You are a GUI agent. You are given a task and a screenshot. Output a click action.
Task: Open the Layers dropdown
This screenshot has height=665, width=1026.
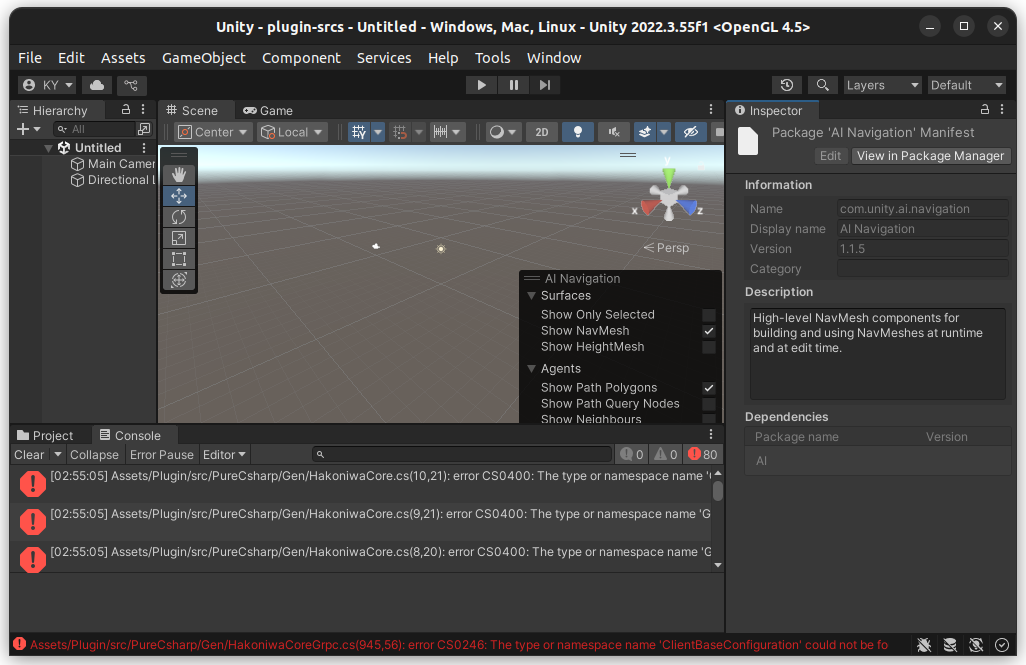(x=882, y=85)
